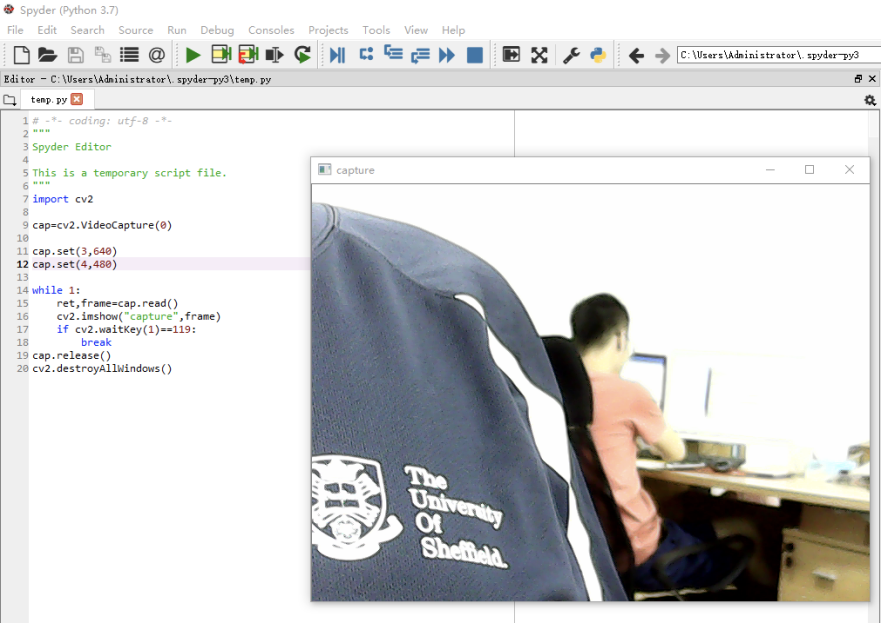Start debugging the file
Image resolution: width=881 pixels, height=623 pixels.
(338, 55)
